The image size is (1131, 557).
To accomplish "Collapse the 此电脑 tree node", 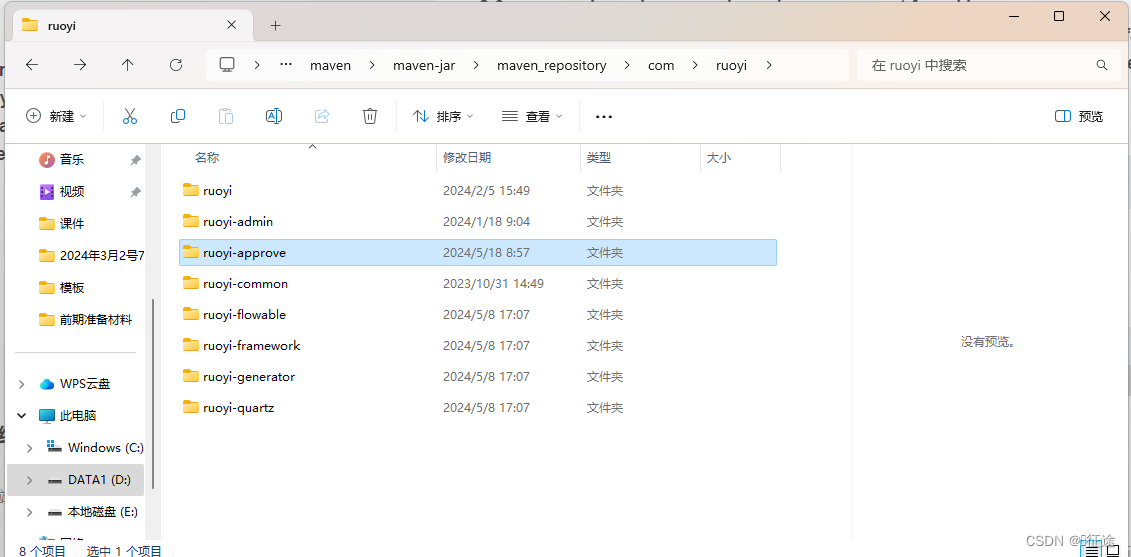I will 22,416.
